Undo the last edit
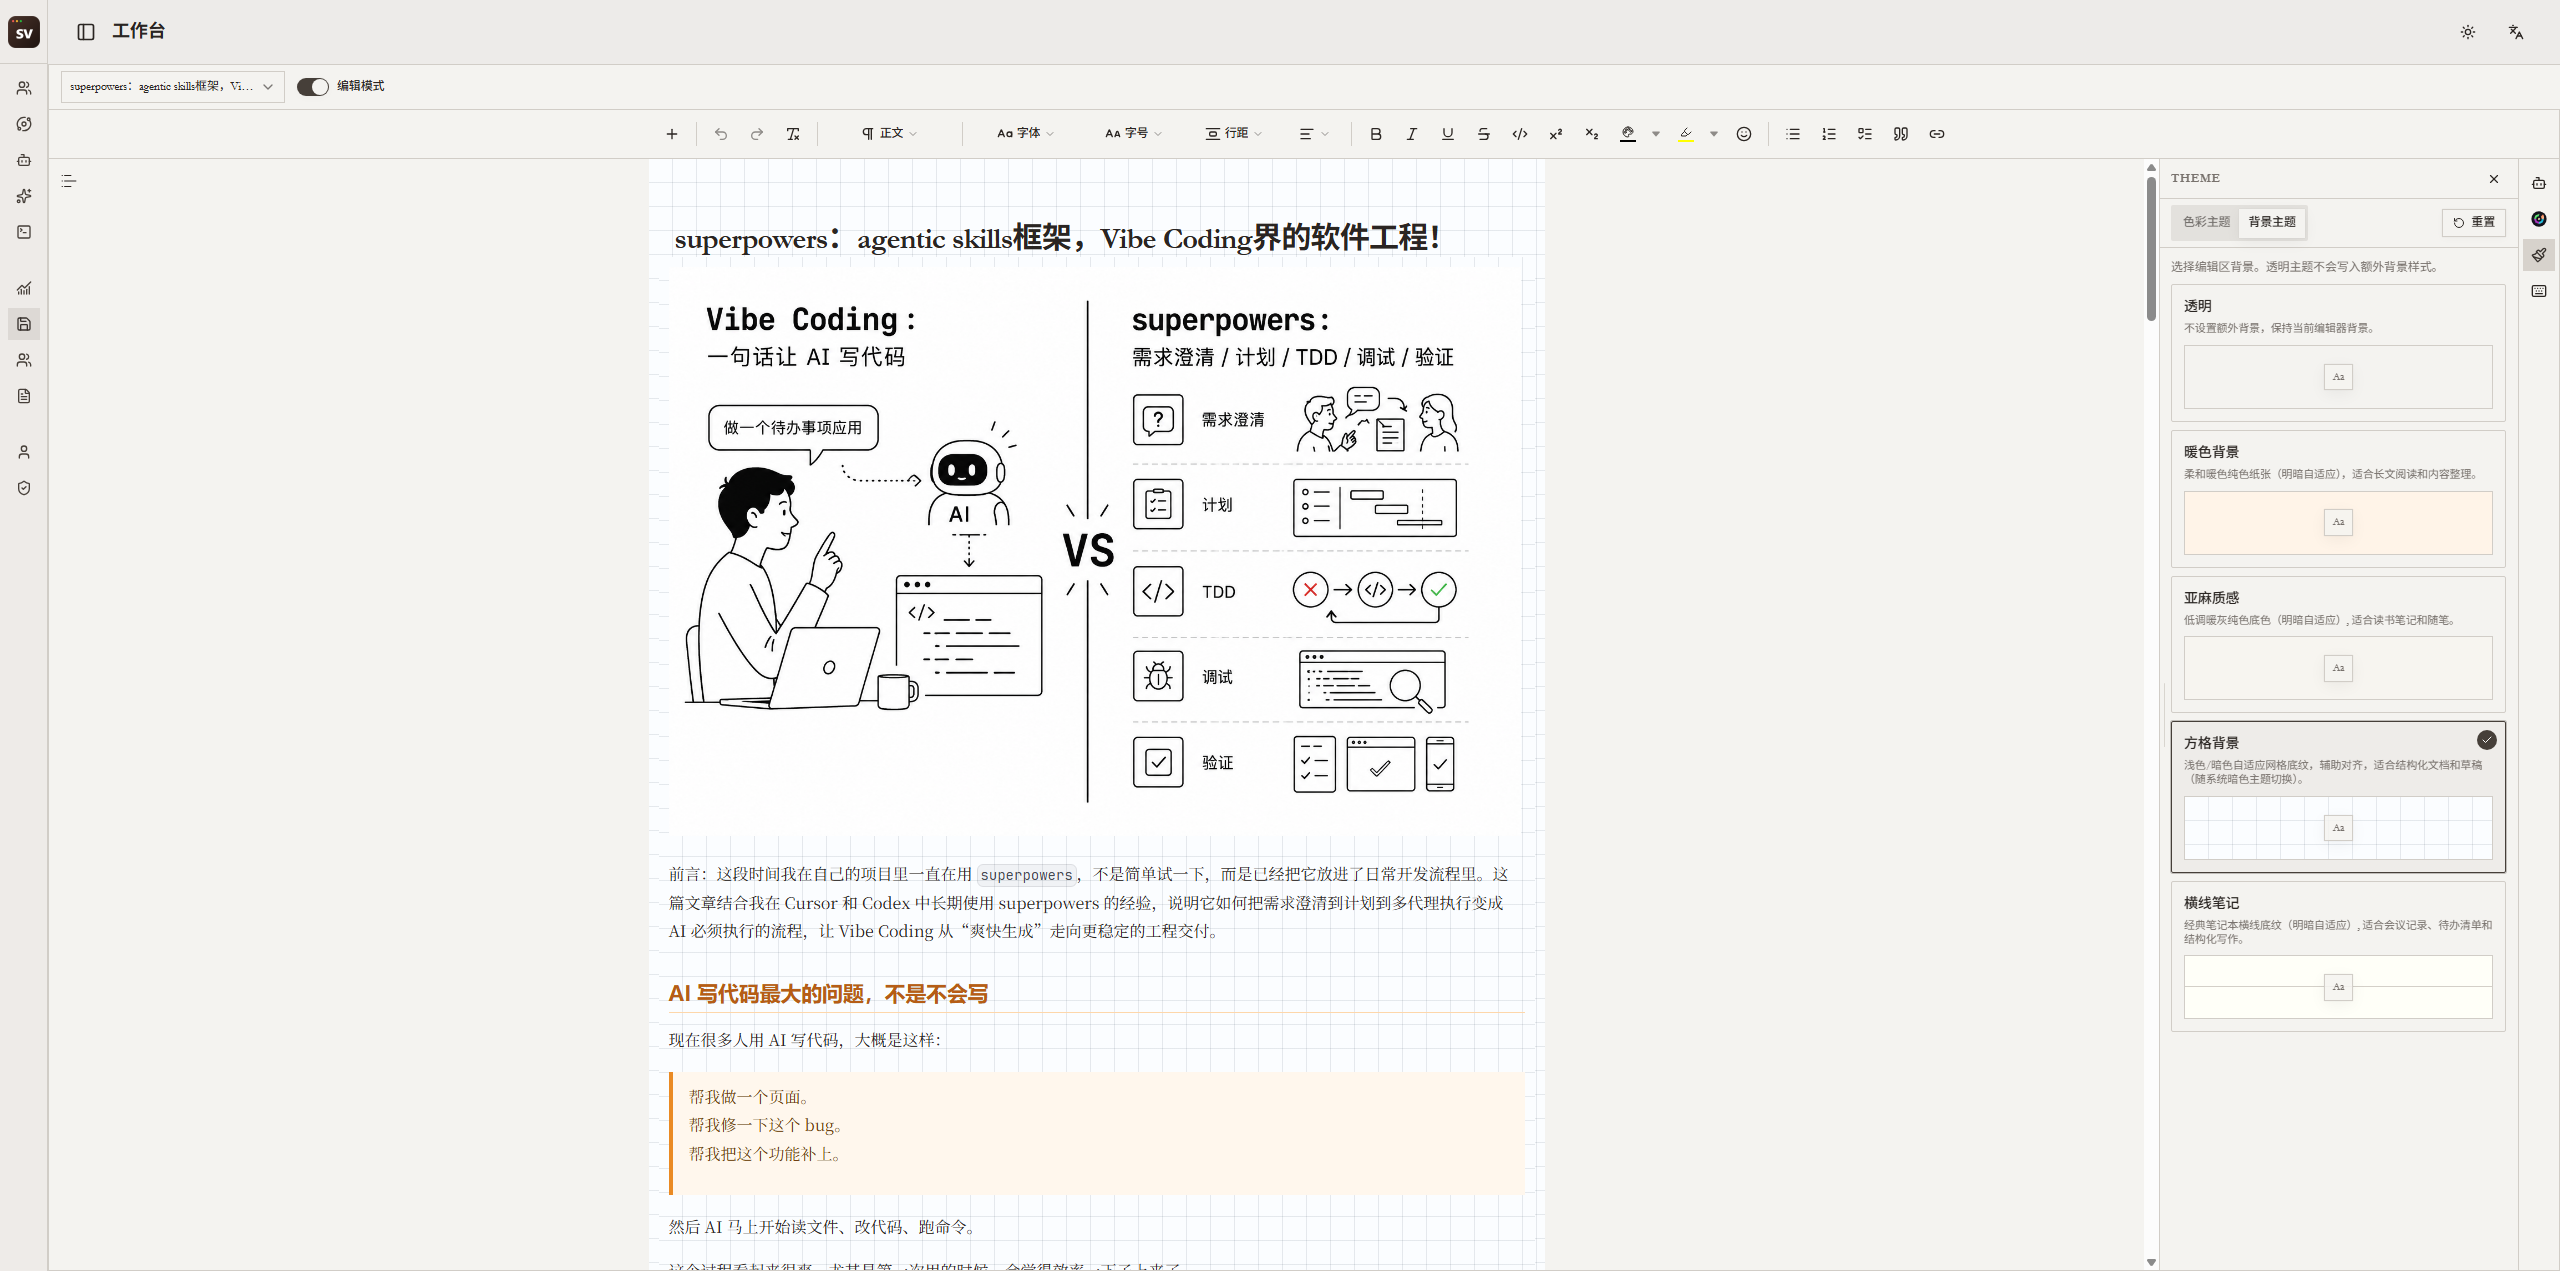 pos(721,134)
